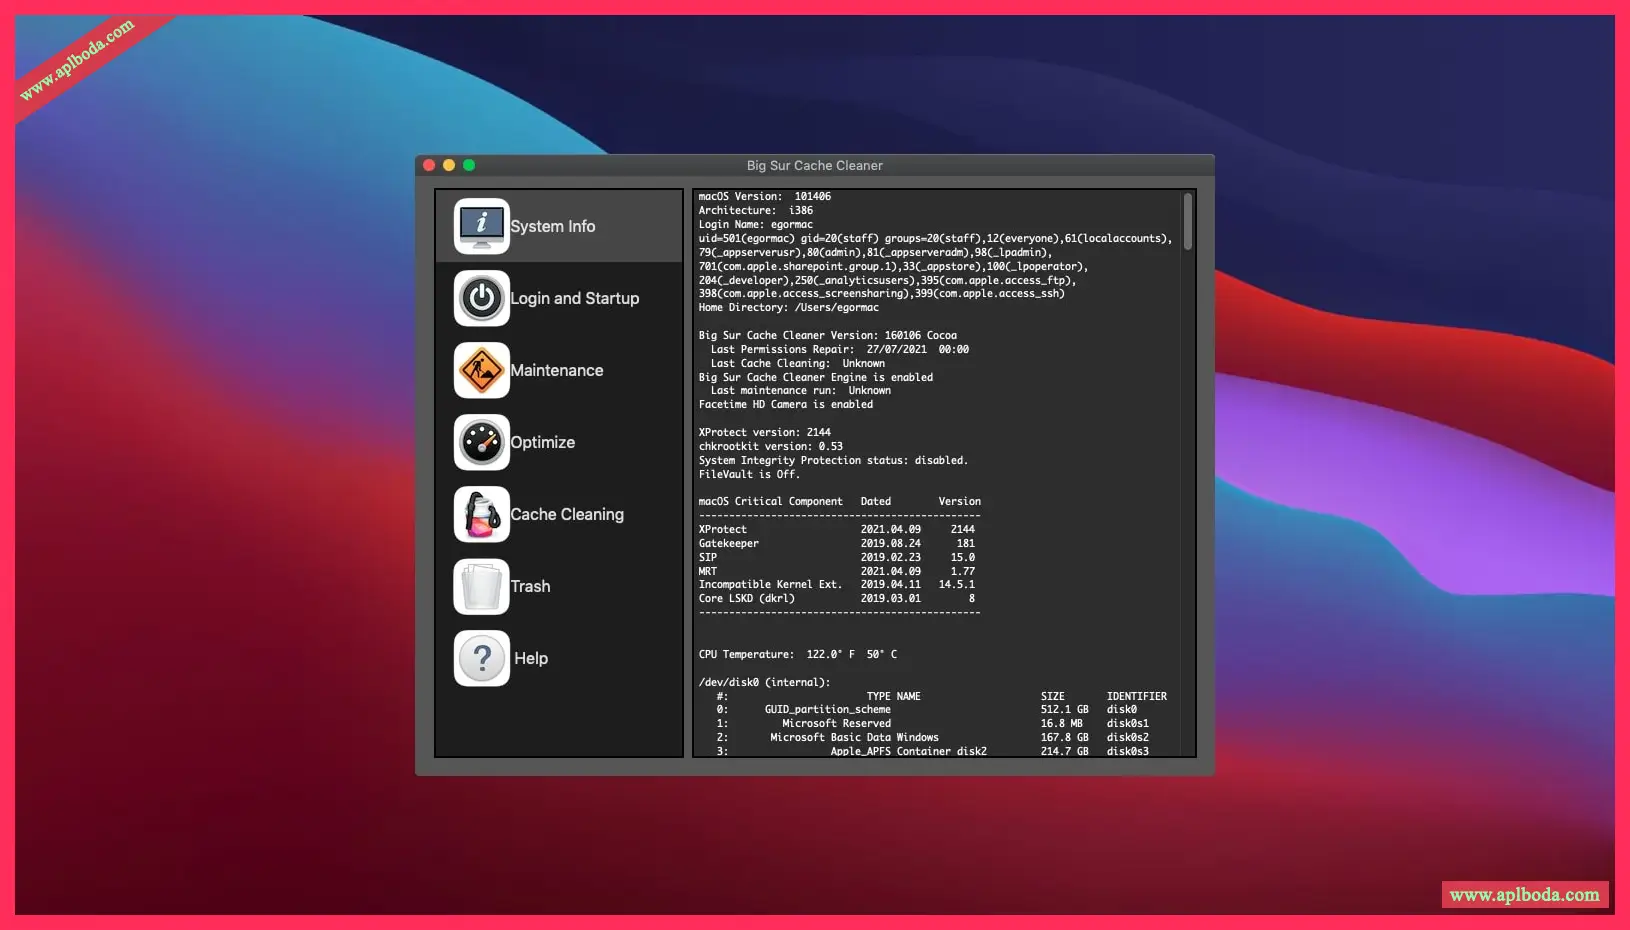
Task: Click the System Info monitor icon
Action: [x=481, y=226]
